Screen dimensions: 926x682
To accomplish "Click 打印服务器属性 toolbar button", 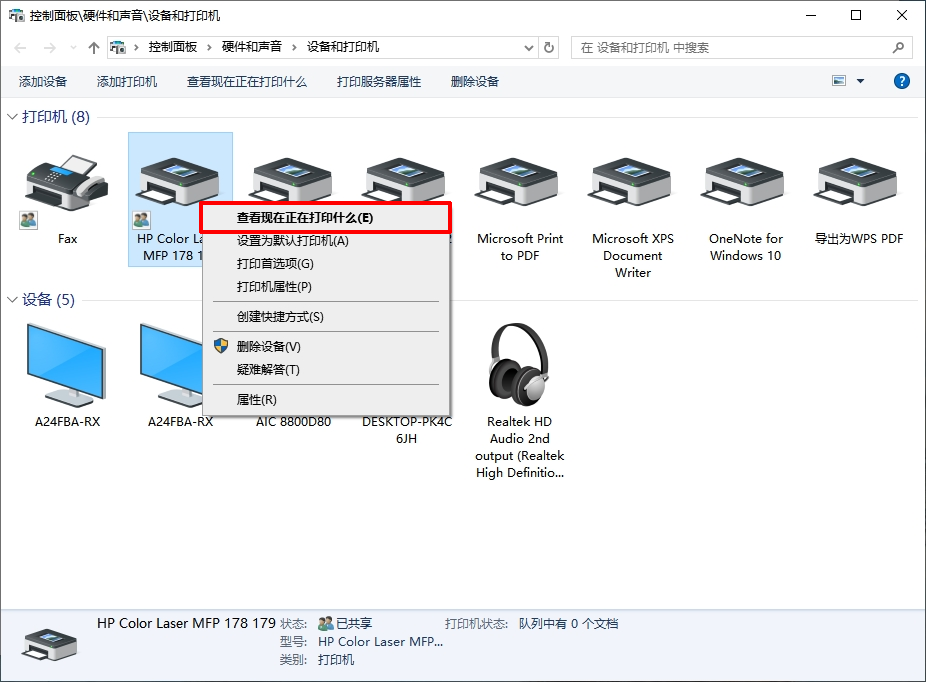I will tap(379, 81).
